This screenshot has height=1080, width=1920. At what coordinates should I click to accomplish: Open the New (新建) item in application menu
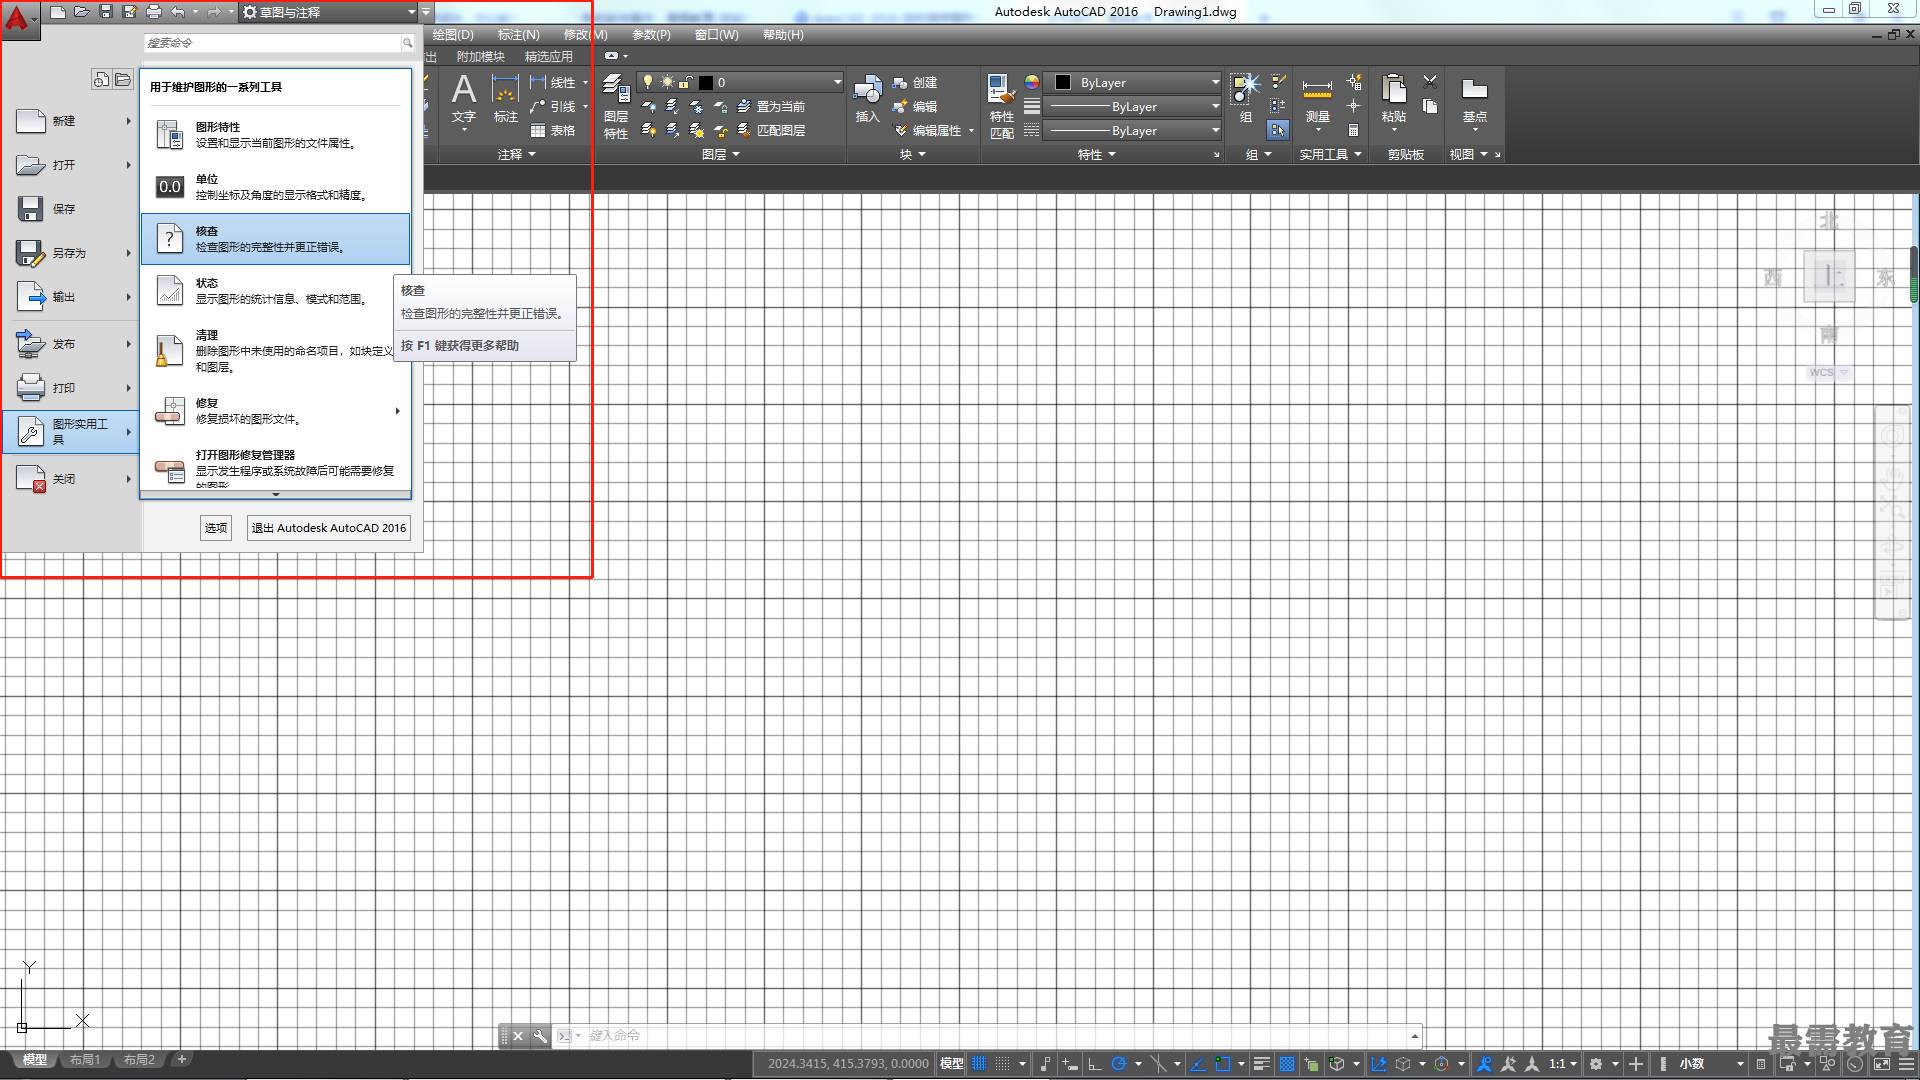click(70, 121)
